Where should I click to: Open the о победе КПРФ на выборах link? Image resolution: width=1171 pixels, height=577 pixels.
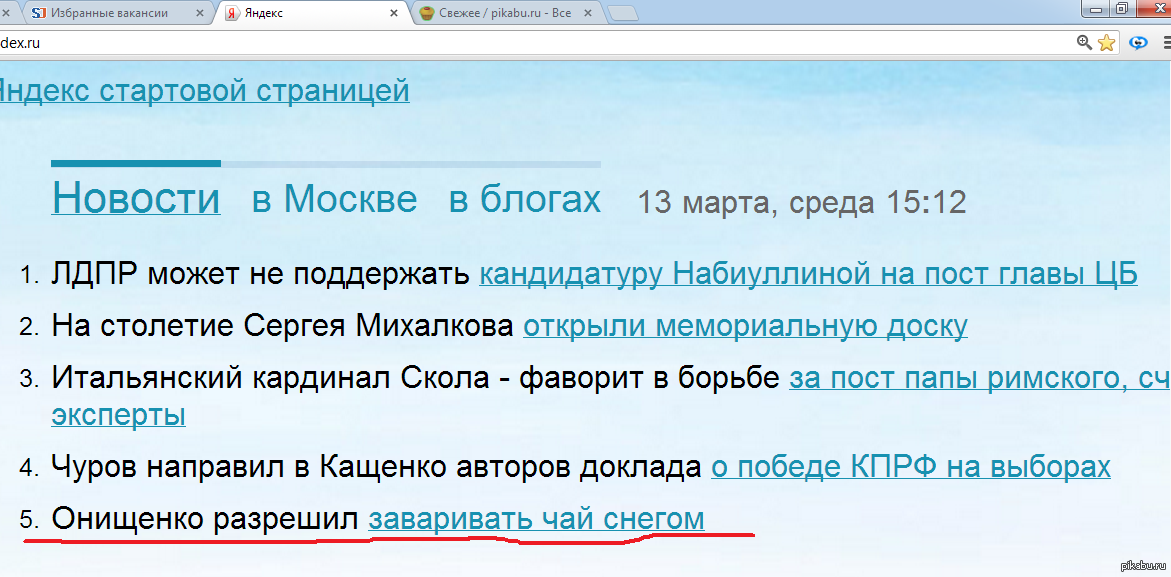pyautogui.click(x=910, y=466)
